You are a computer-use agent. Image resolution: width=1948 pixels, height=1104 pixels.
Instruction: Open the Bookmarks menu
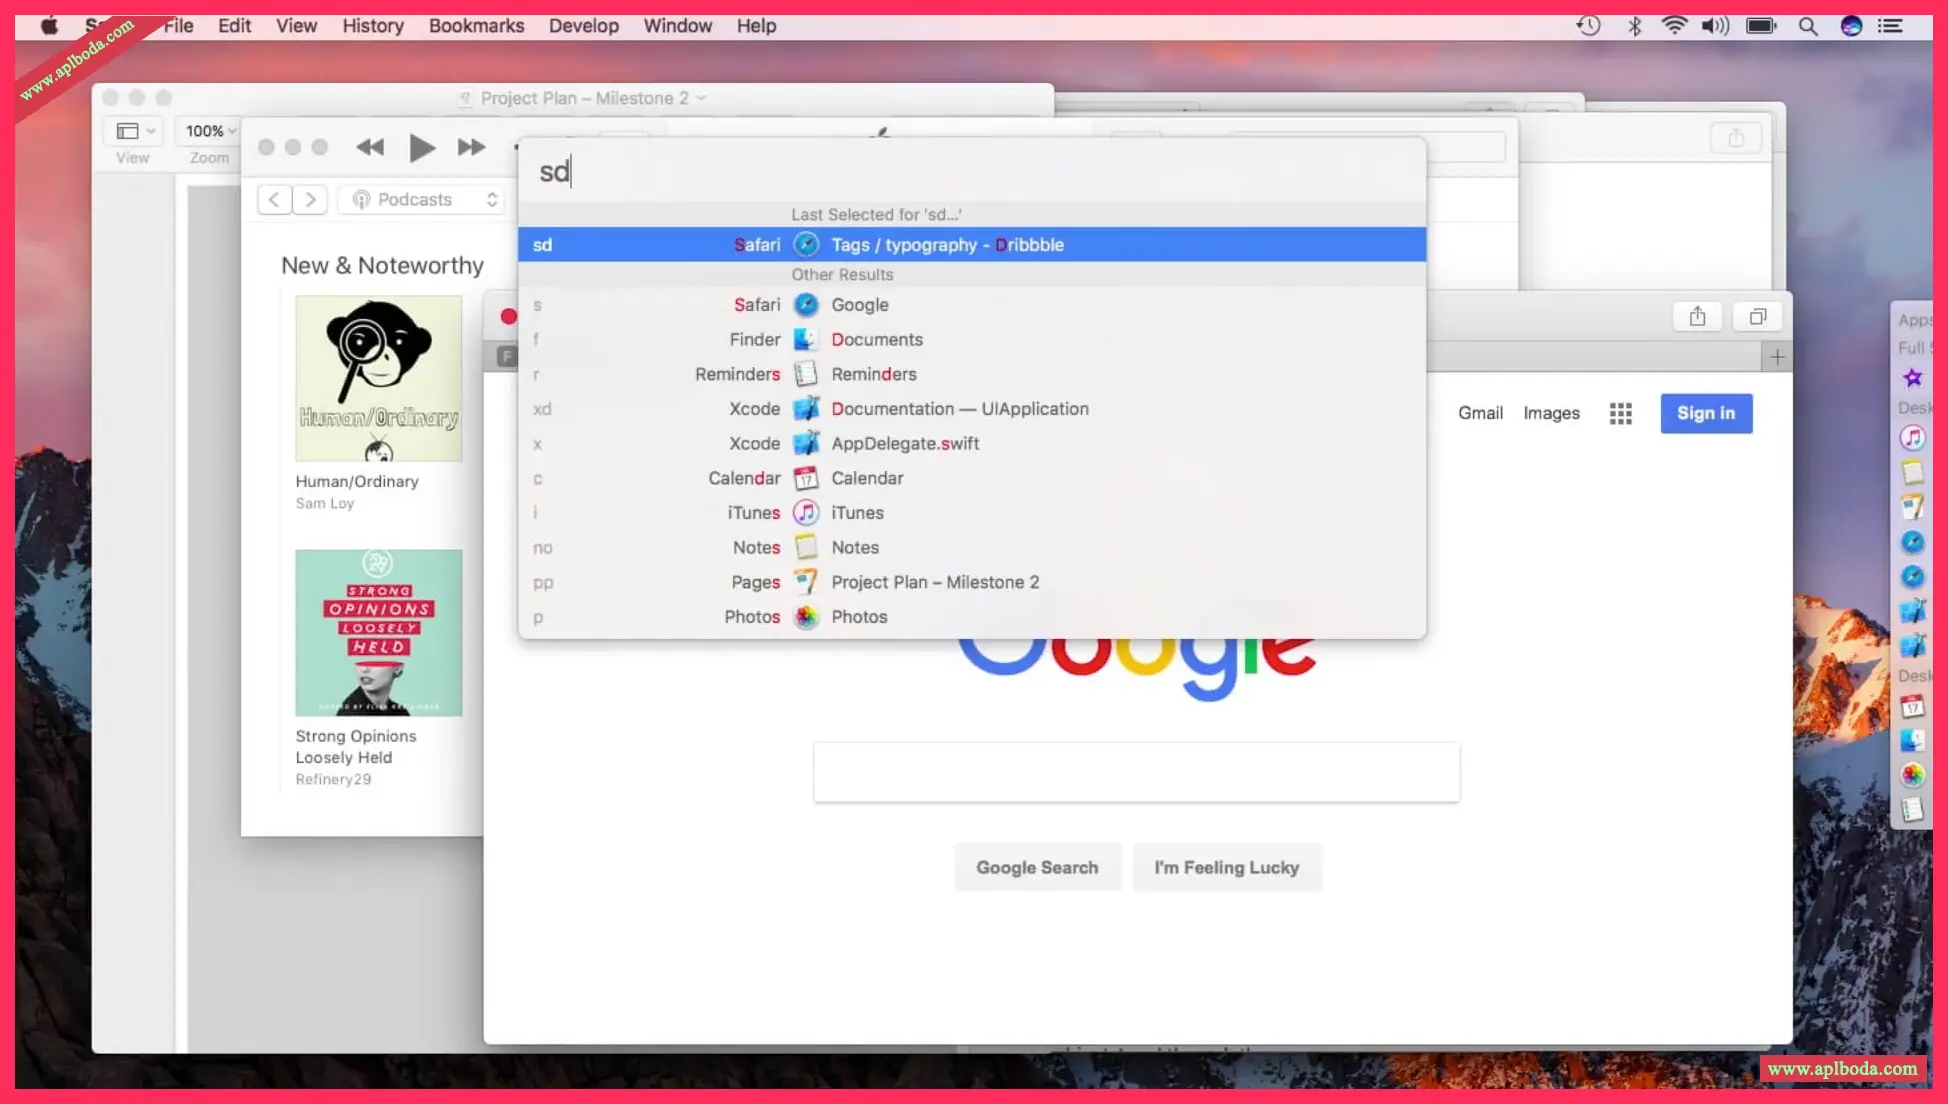tap(476, 26)
